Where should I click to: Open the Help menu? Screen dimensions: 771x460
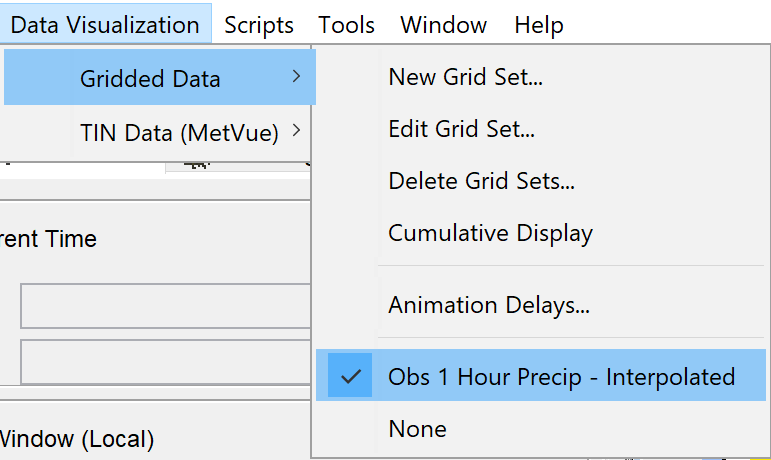pyautogui.click(x=538, y=24)
